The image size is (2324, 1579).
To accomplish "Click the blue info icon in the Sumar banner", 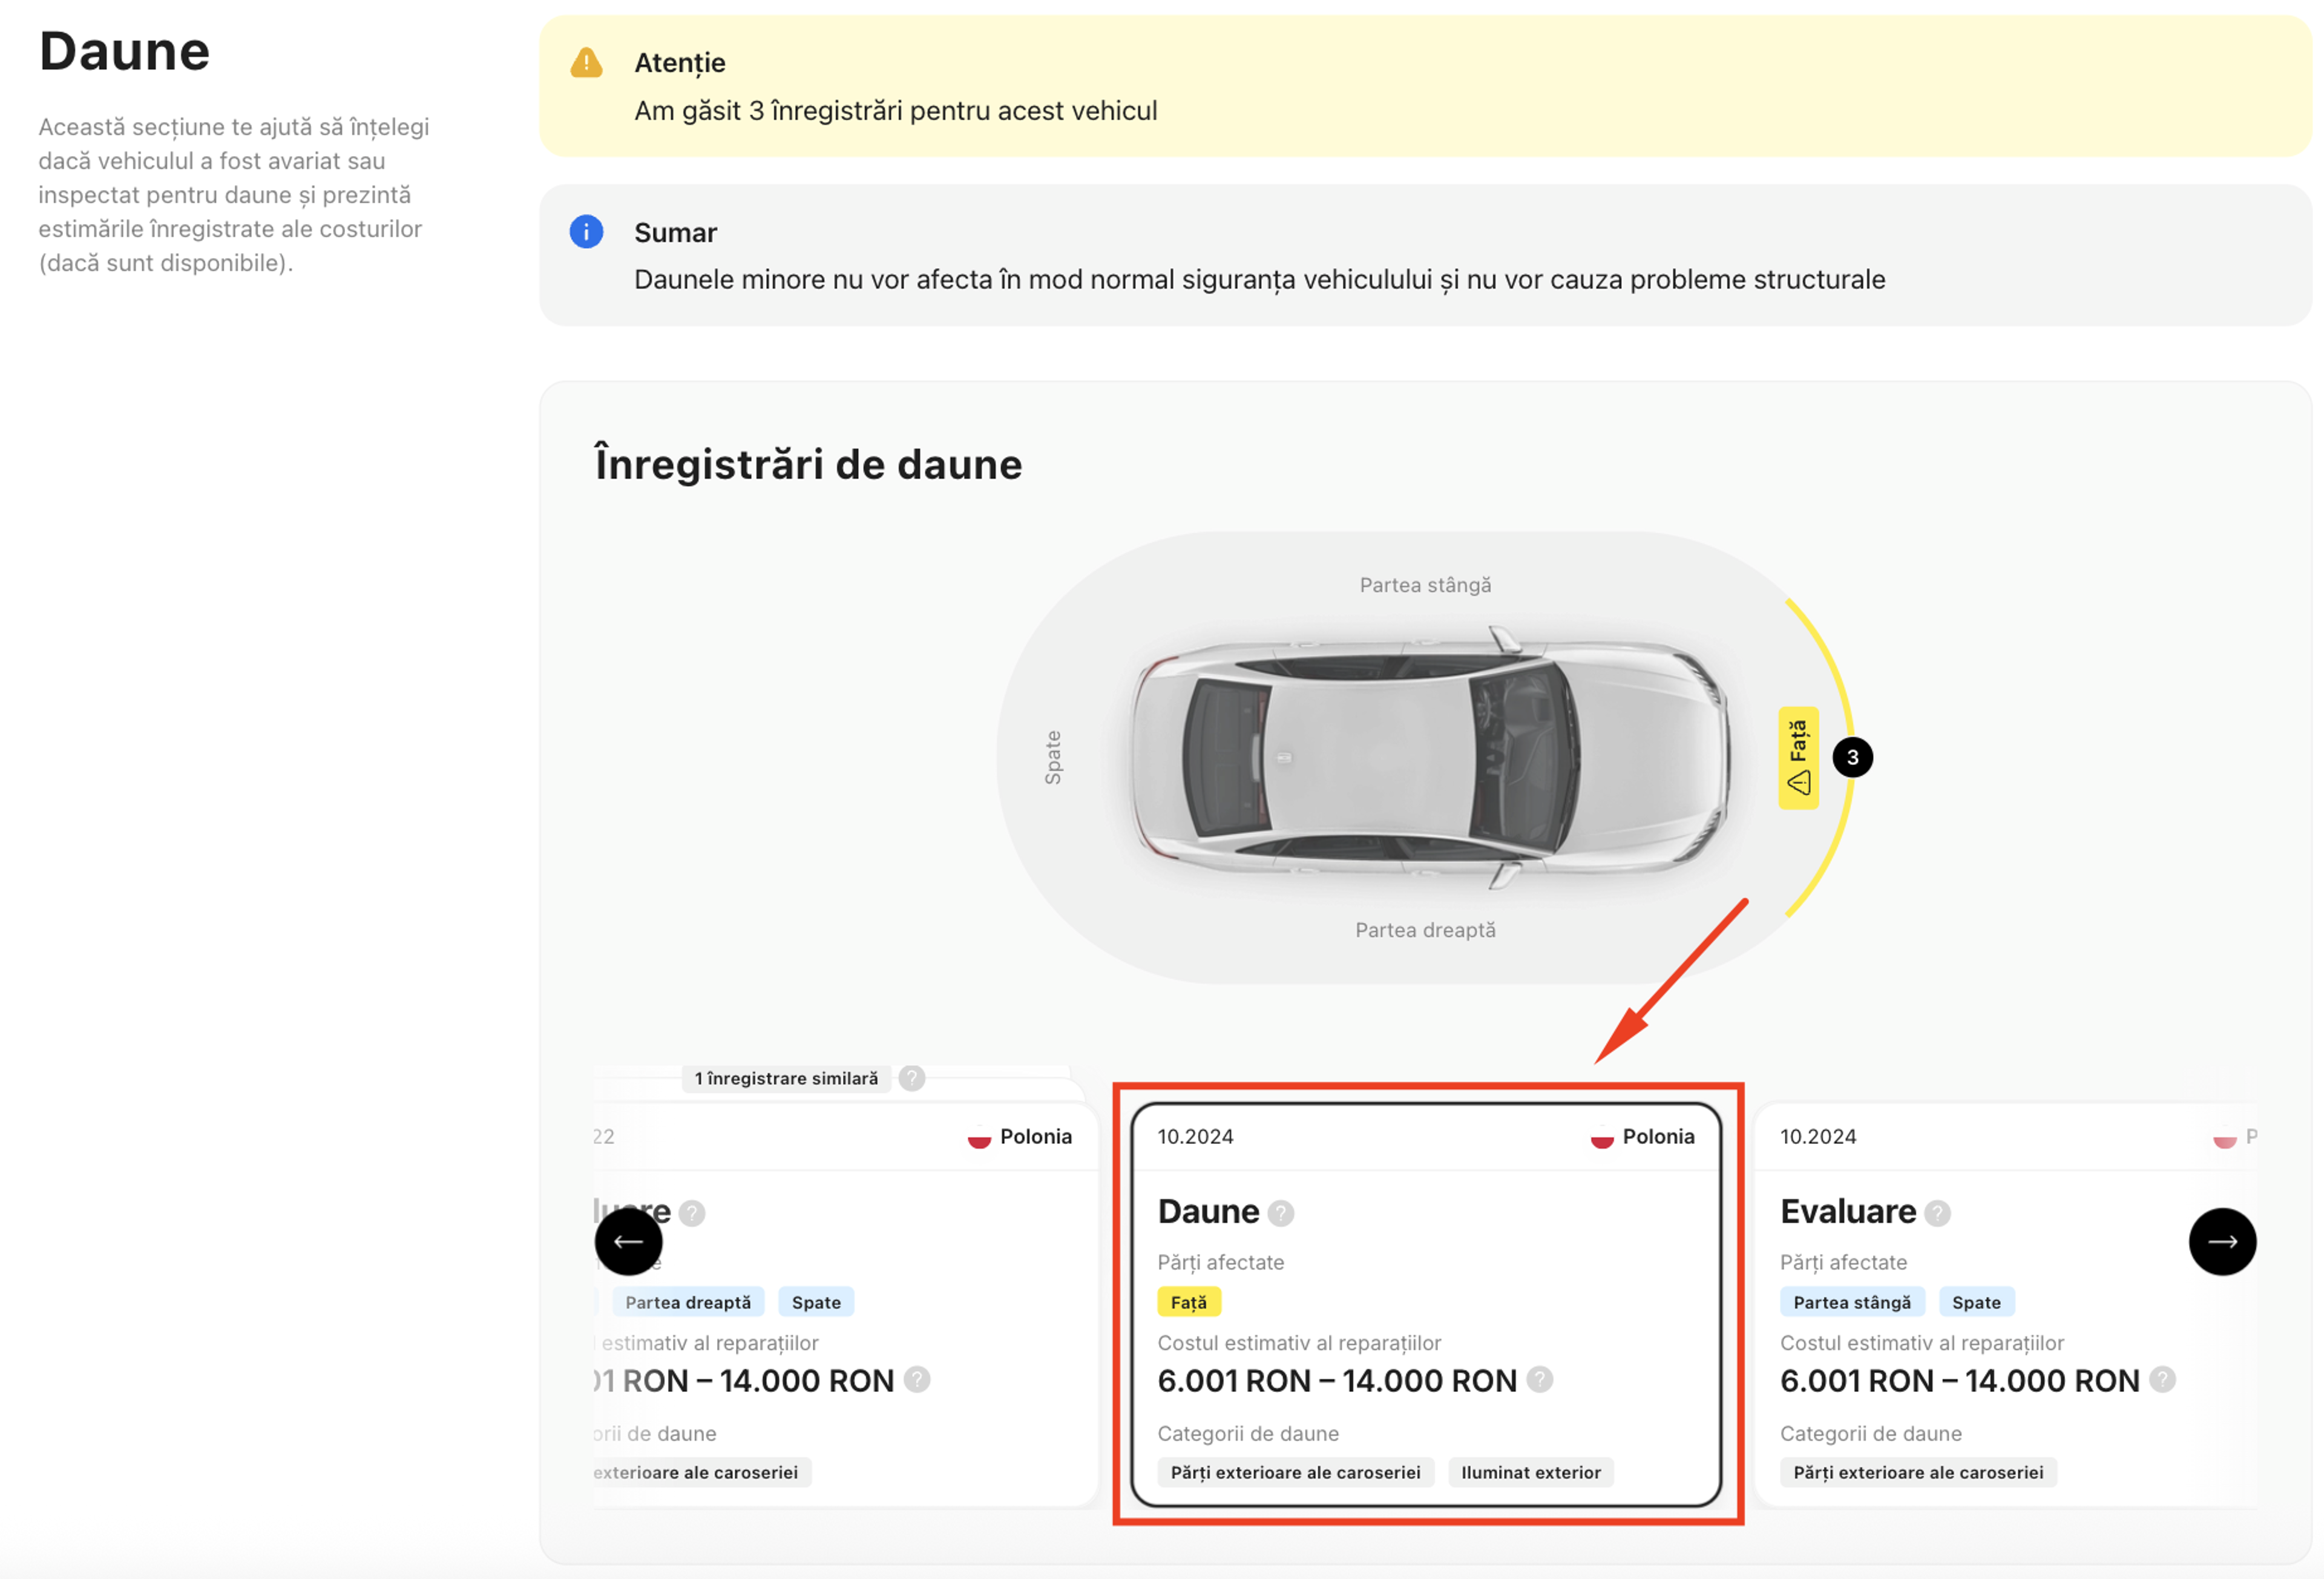I will pos(586,232).
